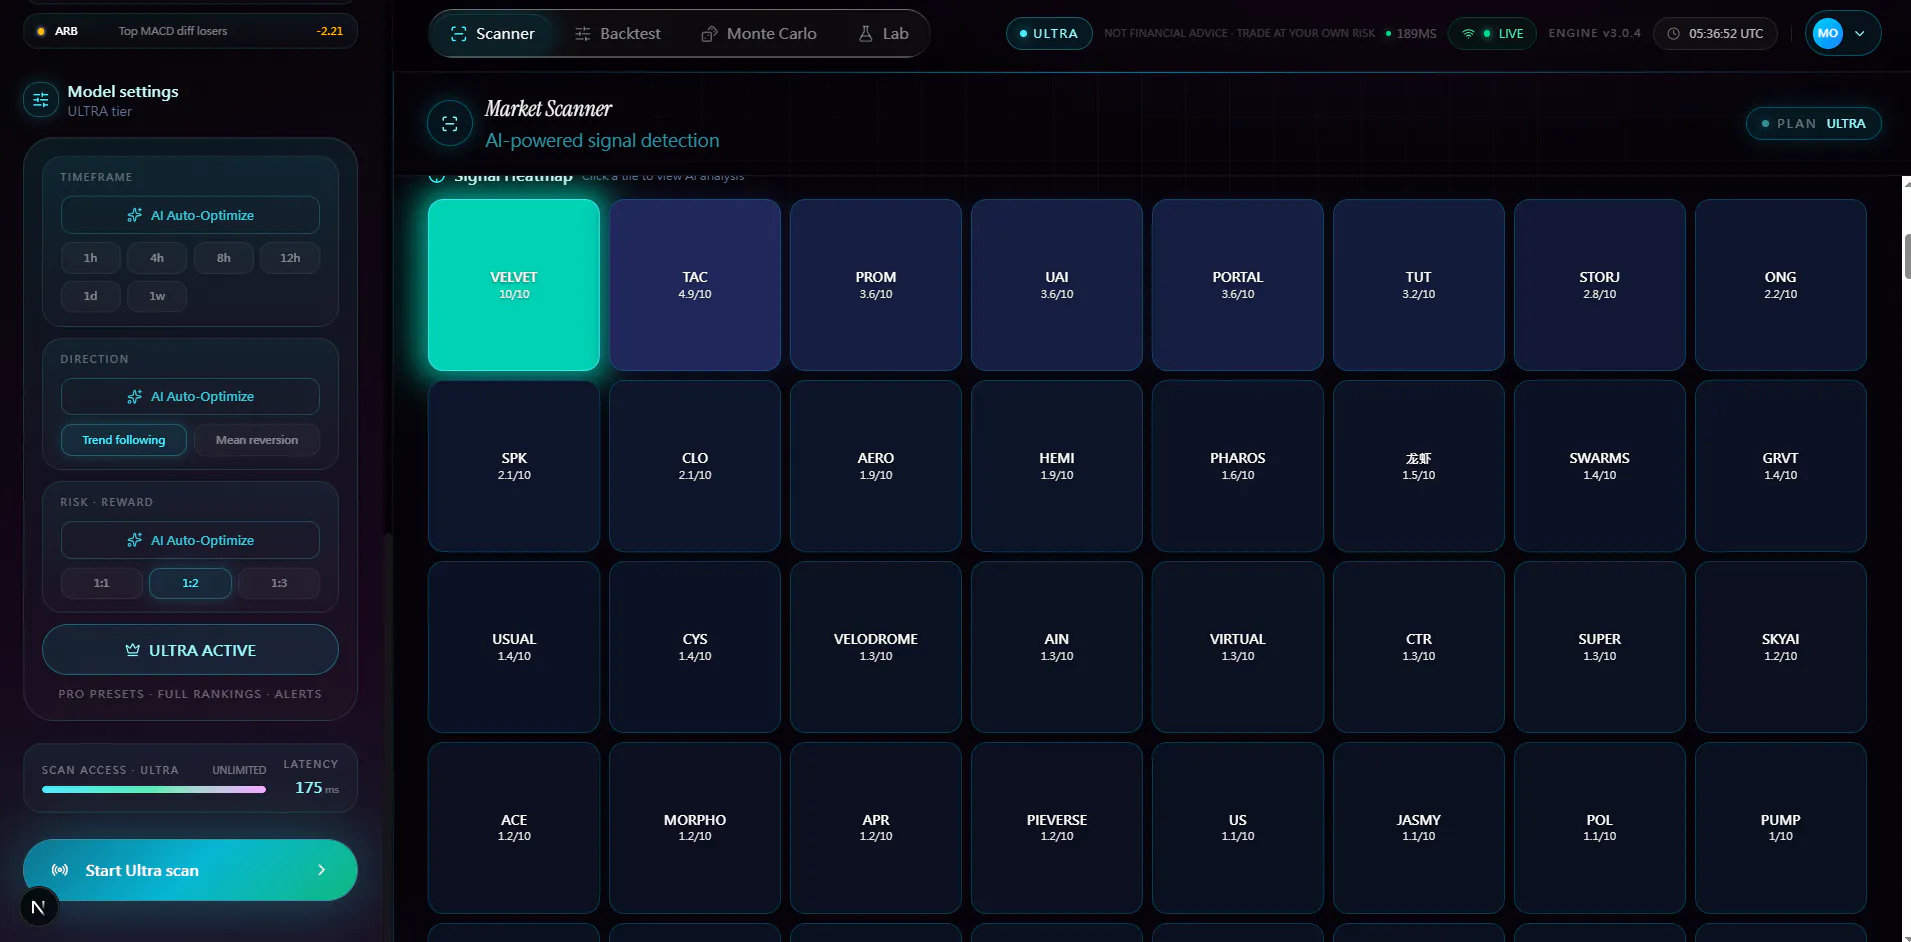Image resolution: width=1911 pixels, height=942 pixels.
Task: Click the arrow on Start Ultra scan
Action: pyautogui.click(x=321, y=870)
